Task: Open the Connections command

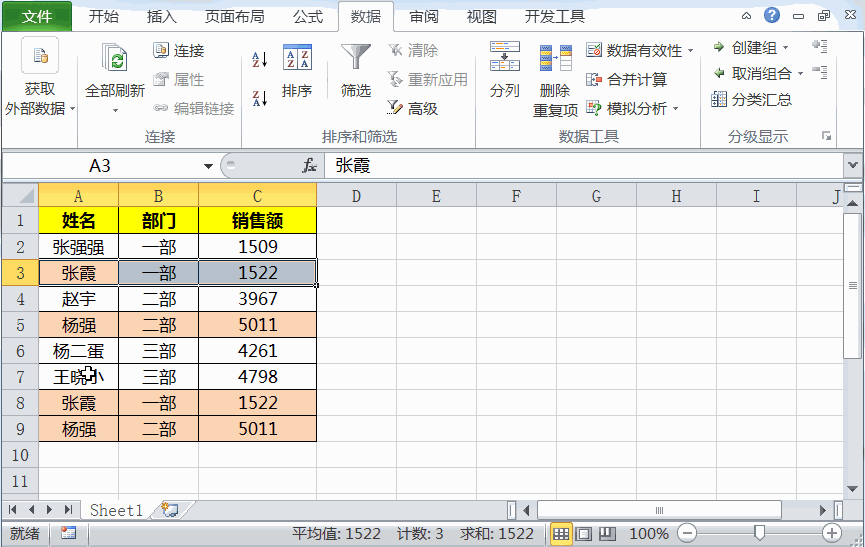Action: click(x=178, y=51)
